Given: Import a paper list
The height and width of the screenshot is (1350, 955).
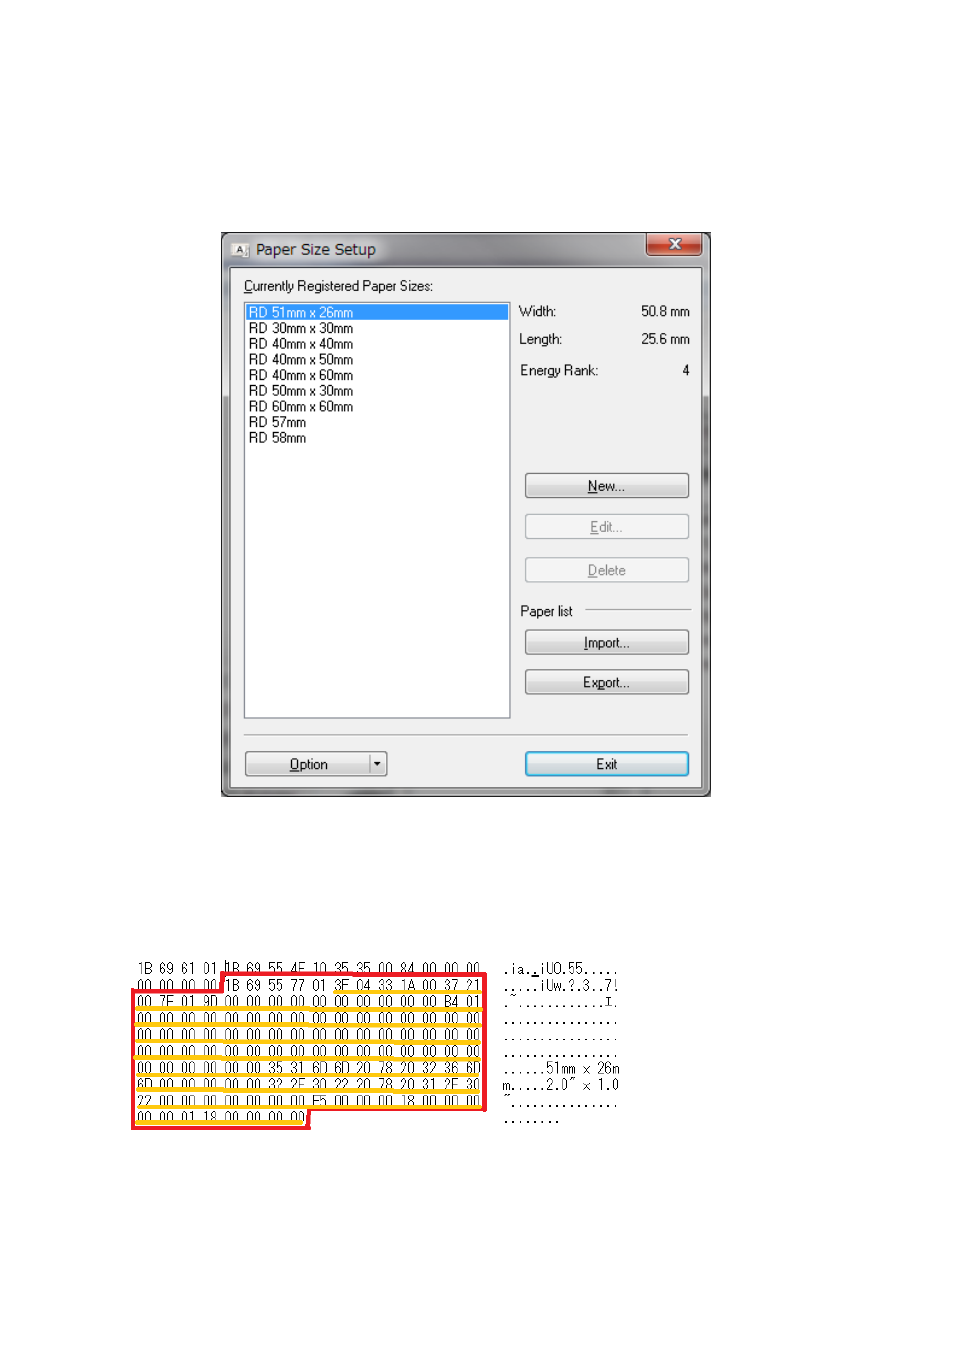Looking at the screenshot, I should point(607,643).
